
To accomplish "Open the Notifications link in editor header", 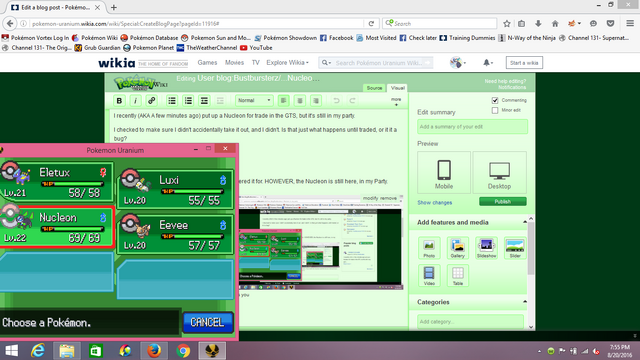I will (512, 87).
